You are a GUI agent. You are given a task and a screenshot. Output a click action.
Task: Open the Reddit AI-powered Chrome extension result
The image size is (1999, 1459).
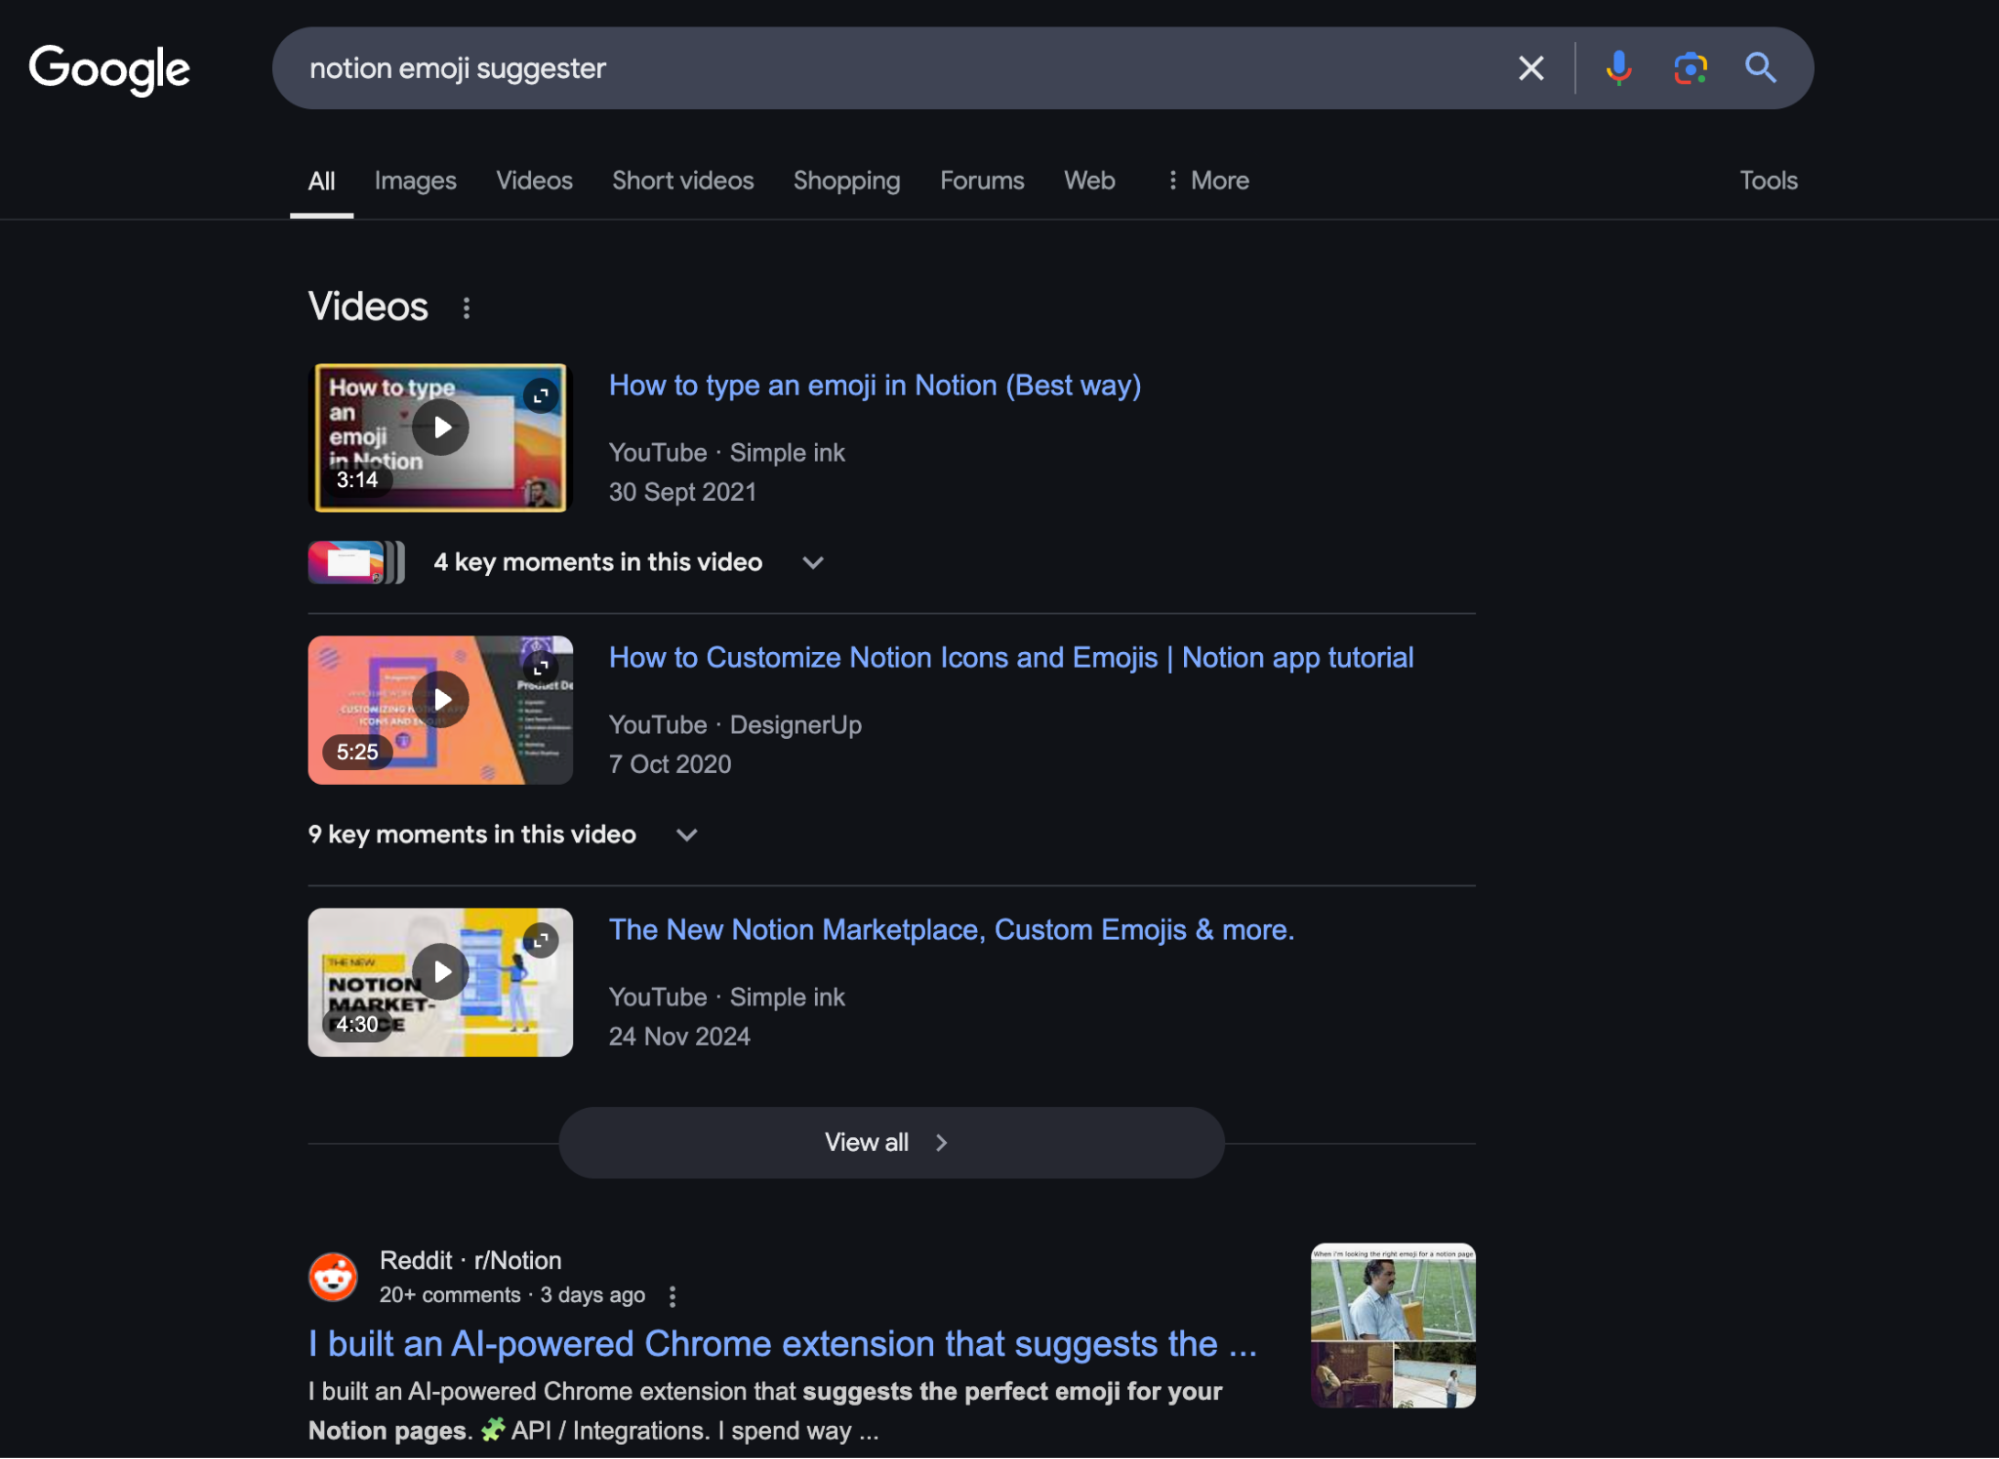[782, 1344]
